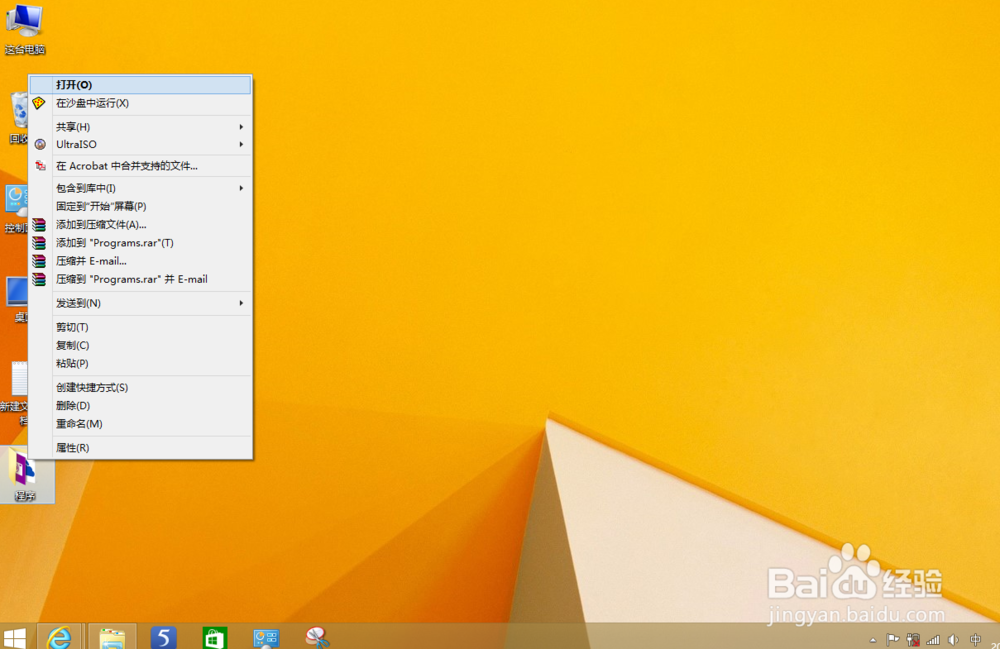
Task: Choose 固定到"开始"屏幕(P)
Action: click(x=140, y=207)
